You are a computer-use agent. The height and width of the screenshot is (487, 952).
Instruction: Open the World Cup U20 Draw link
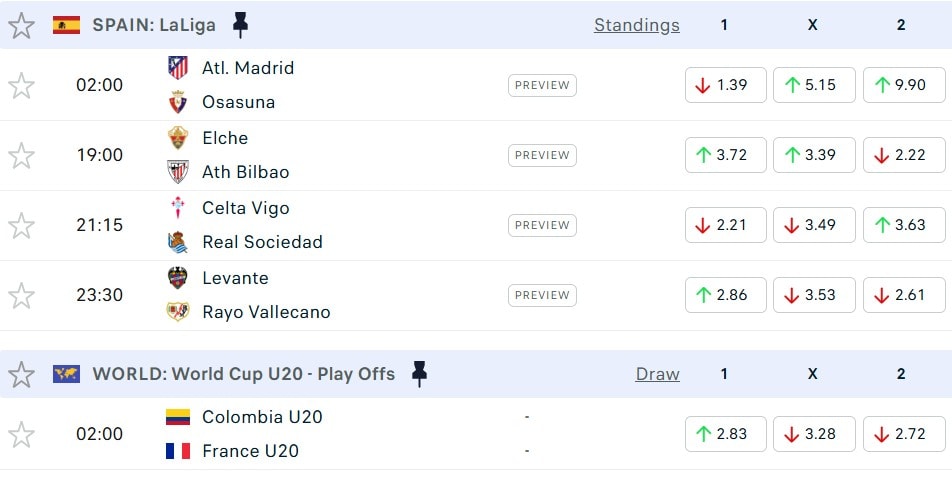click(657, 374)
